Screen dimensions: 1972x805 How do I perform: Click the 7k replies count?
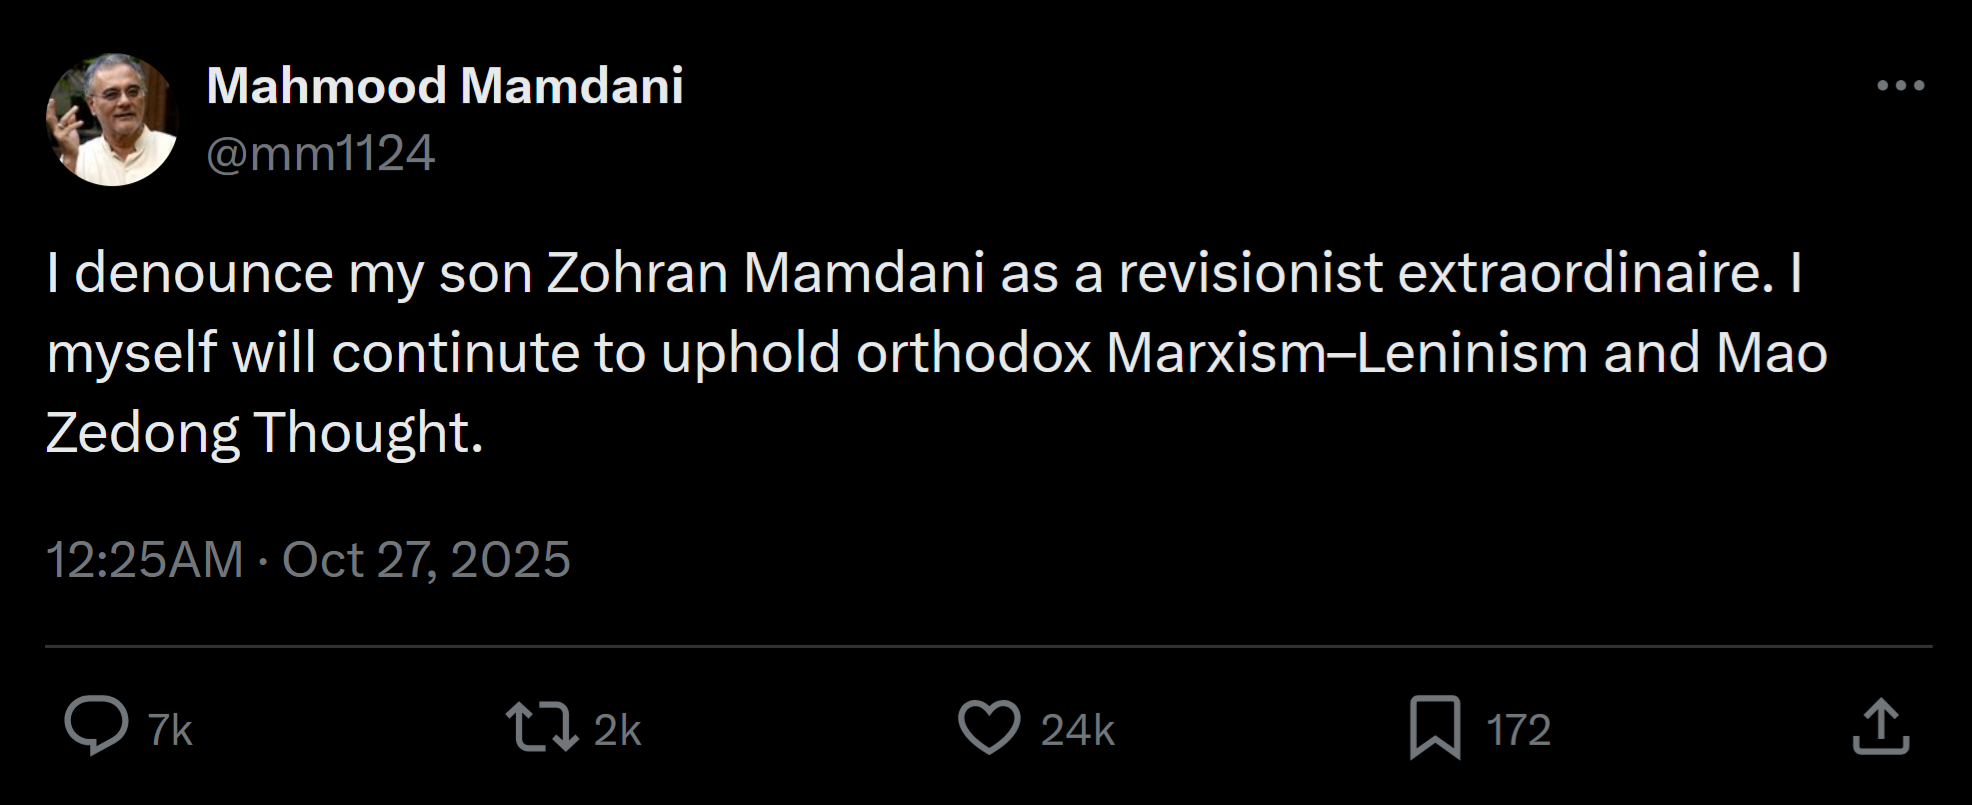click(170, 730)
